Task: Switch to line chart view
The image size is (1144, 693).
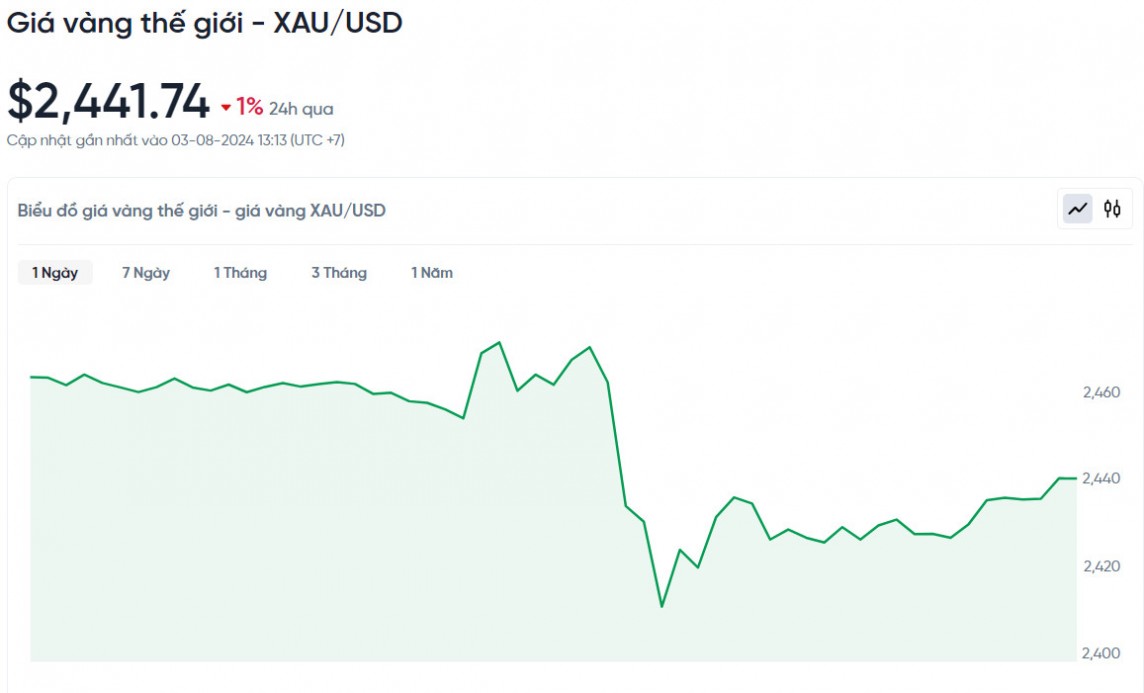Action: [1077, 209]
